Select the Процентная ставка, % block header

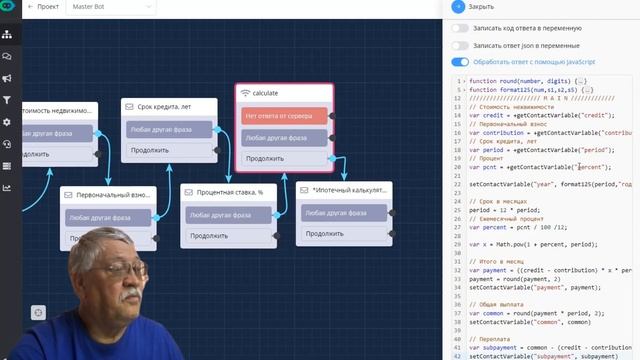[229, 192]
